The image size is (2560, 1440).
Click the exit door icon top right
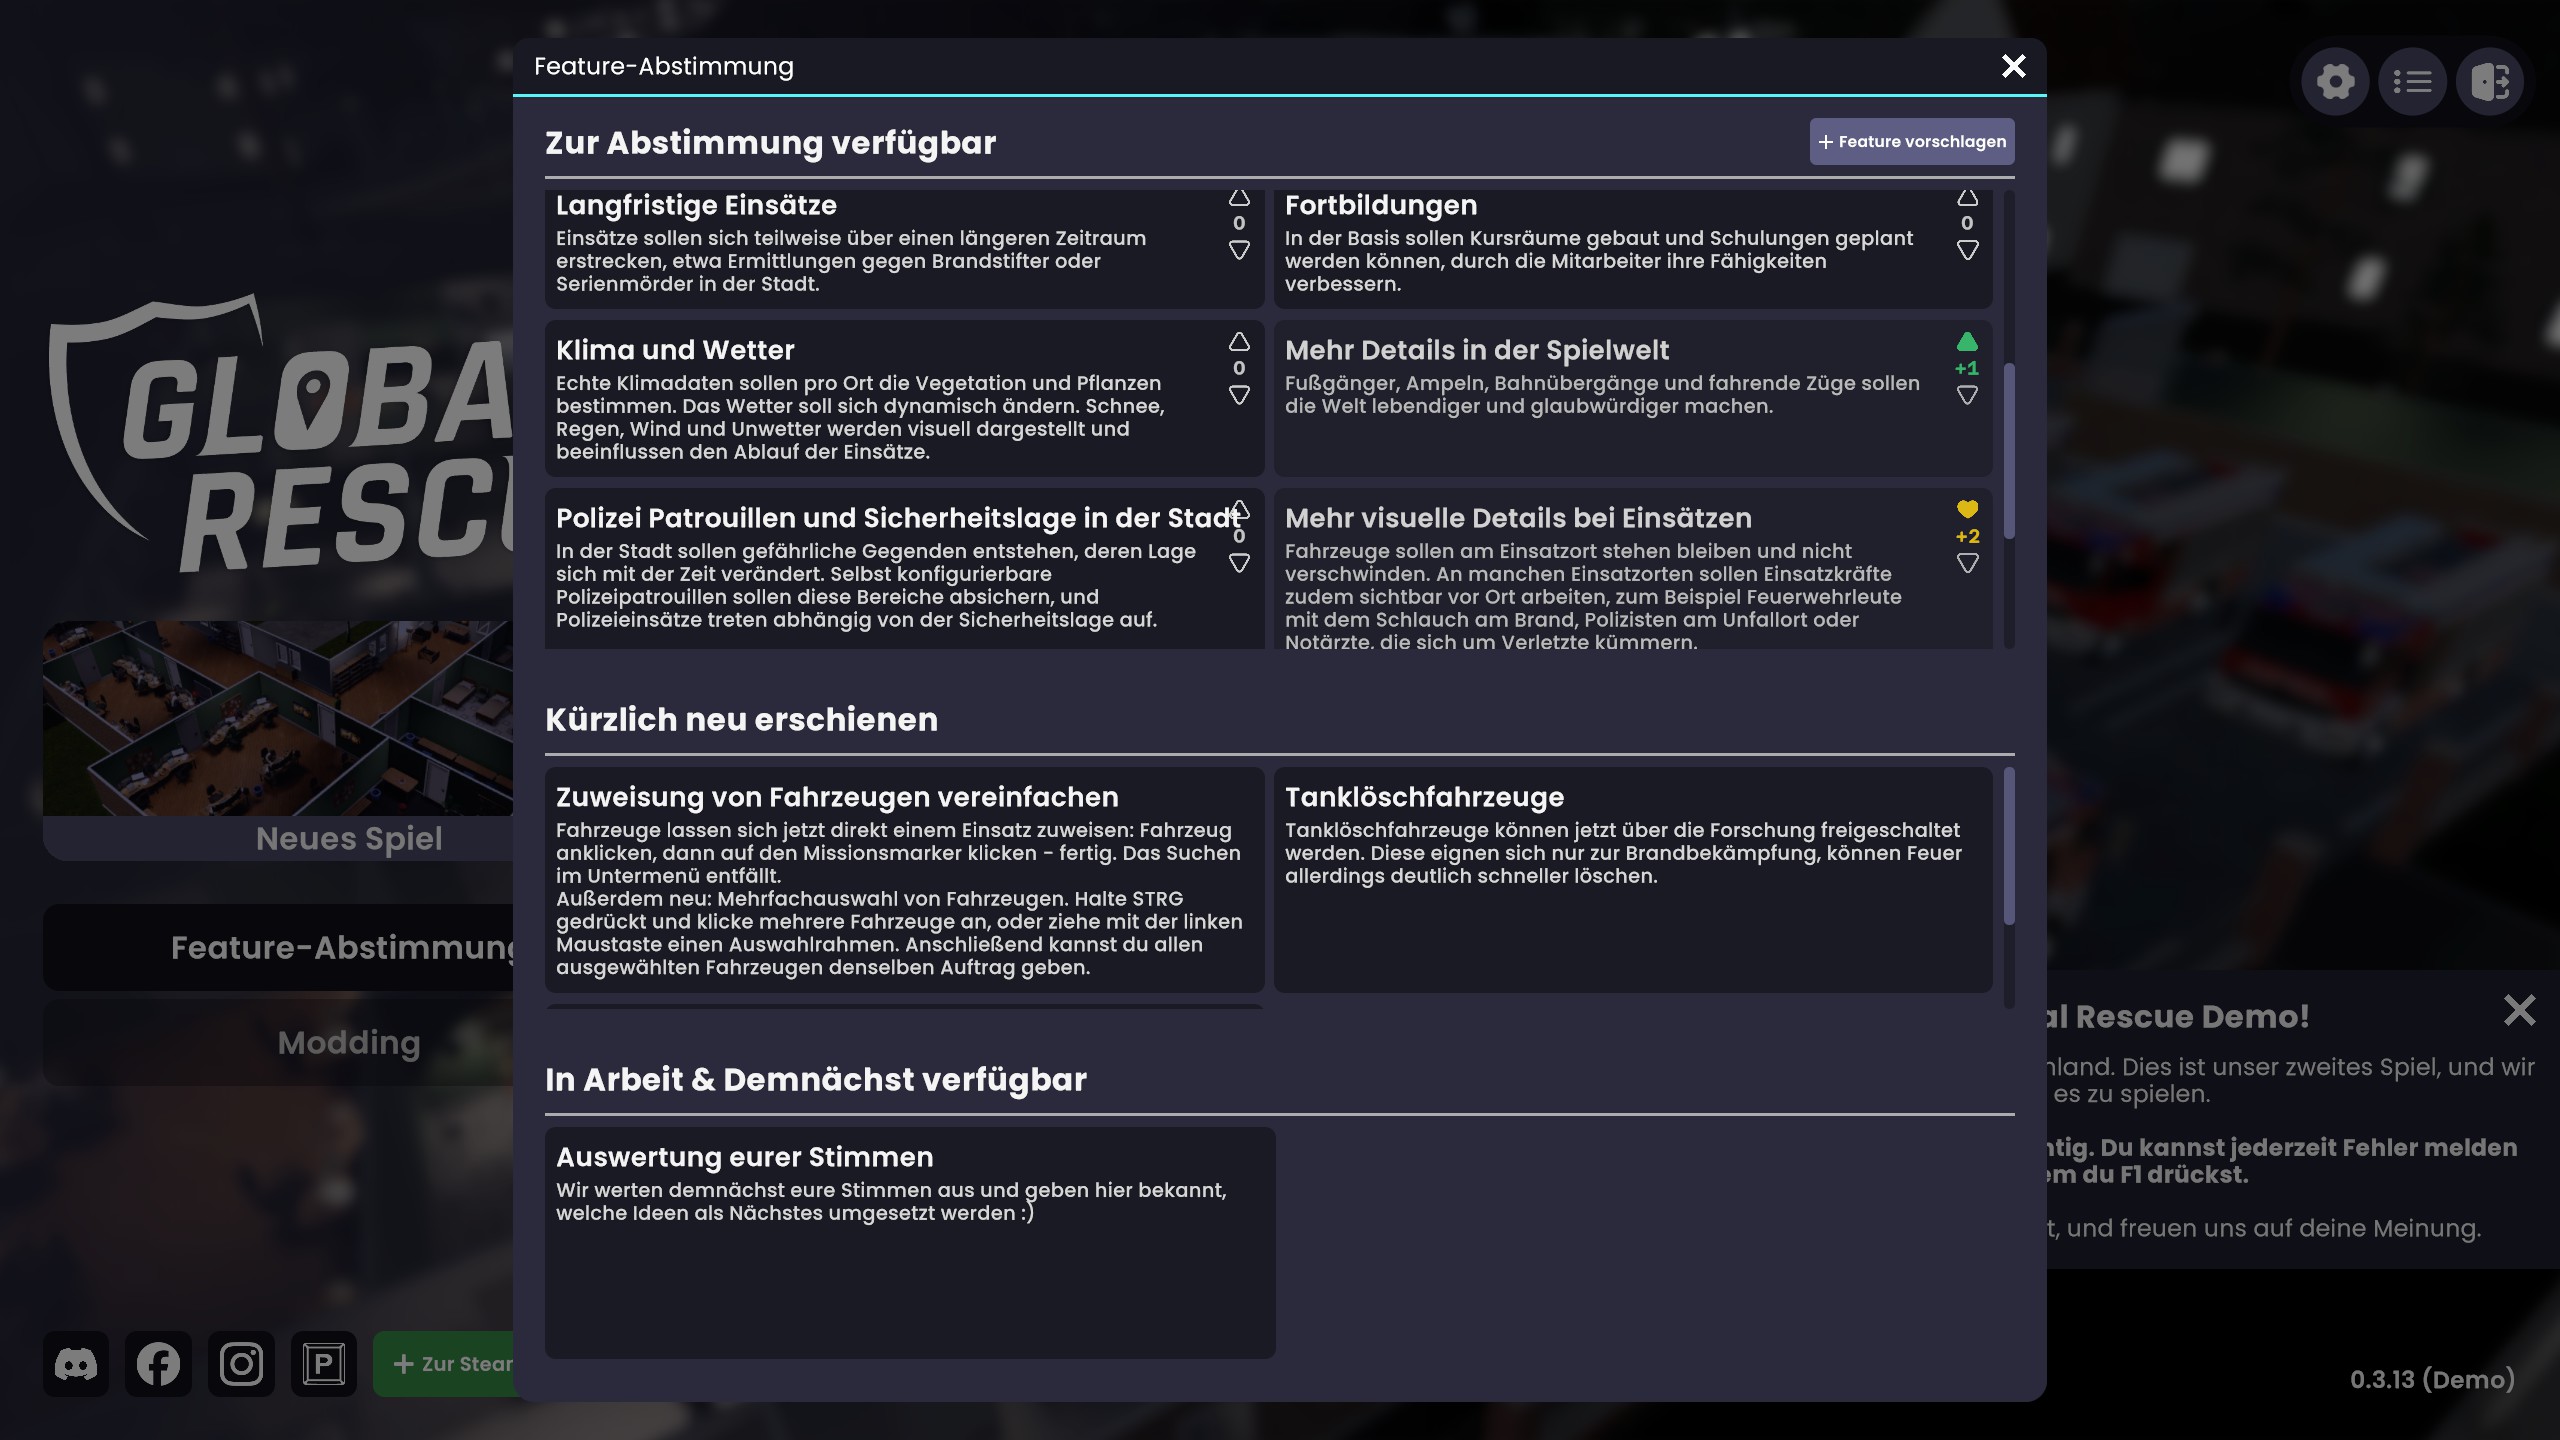(2489, 81)
